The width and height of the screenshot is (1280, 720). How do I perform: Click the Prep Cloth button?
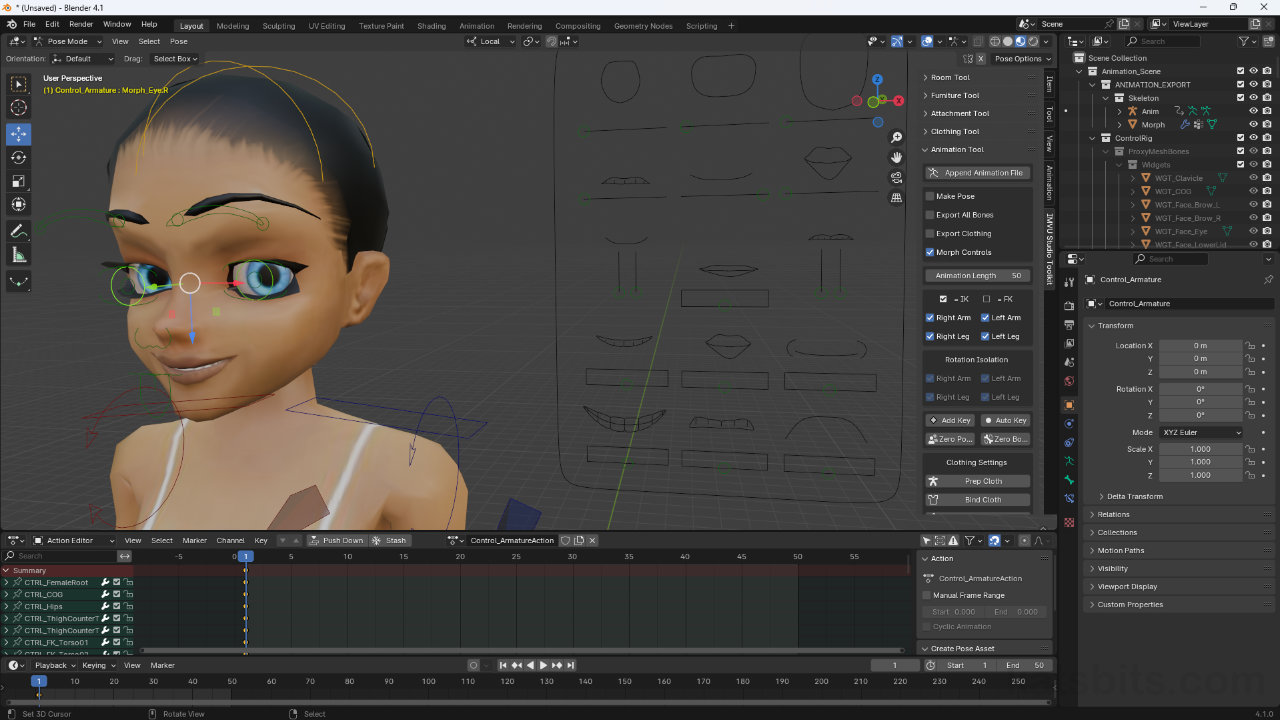[977, 481]
